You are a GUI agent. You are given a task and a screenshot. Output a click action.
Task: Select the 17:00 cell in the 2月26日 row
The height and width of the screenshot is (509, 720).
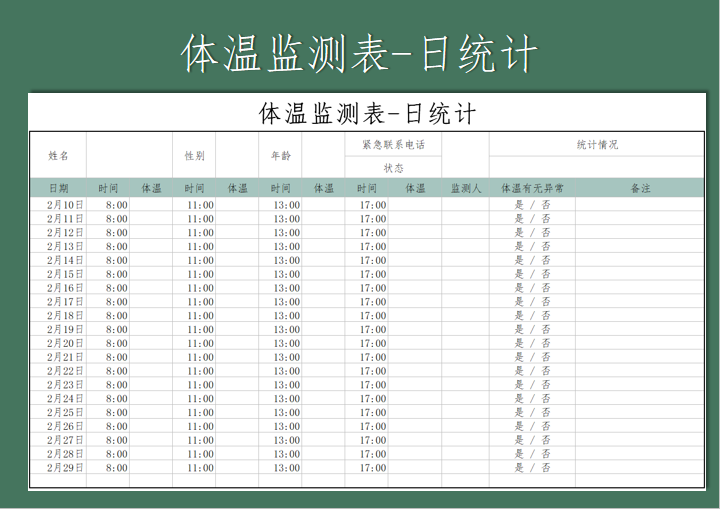click(x=366, y=426)
